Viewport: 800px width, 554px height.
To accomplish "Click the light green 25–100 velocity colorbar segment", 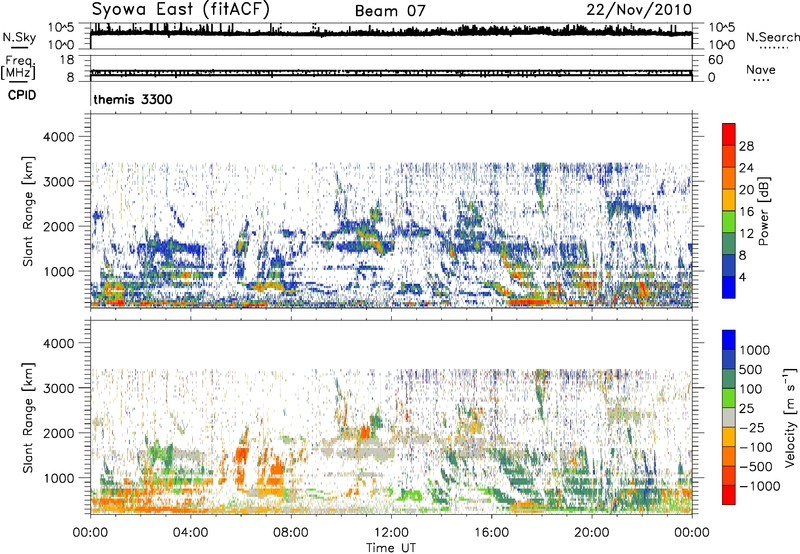I will coord(729,398).
